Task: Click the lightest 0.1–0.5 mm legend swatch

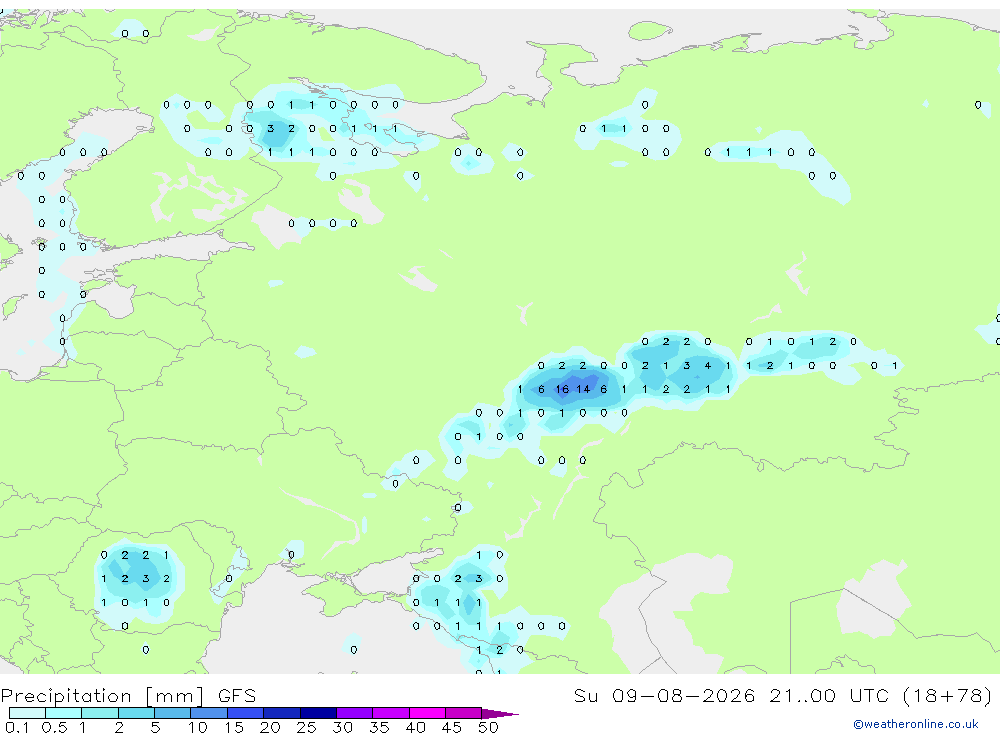Action: click(x=27, y=713)
